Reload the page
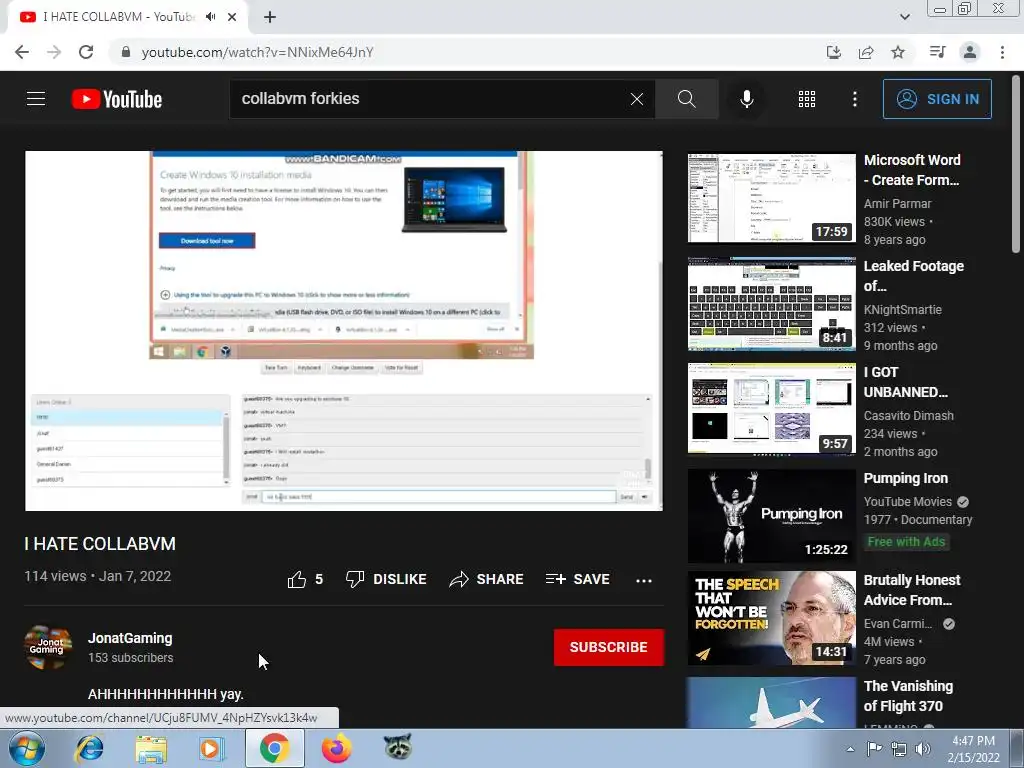This screenshot has width=1024, height=768. (x=86, y=52)
